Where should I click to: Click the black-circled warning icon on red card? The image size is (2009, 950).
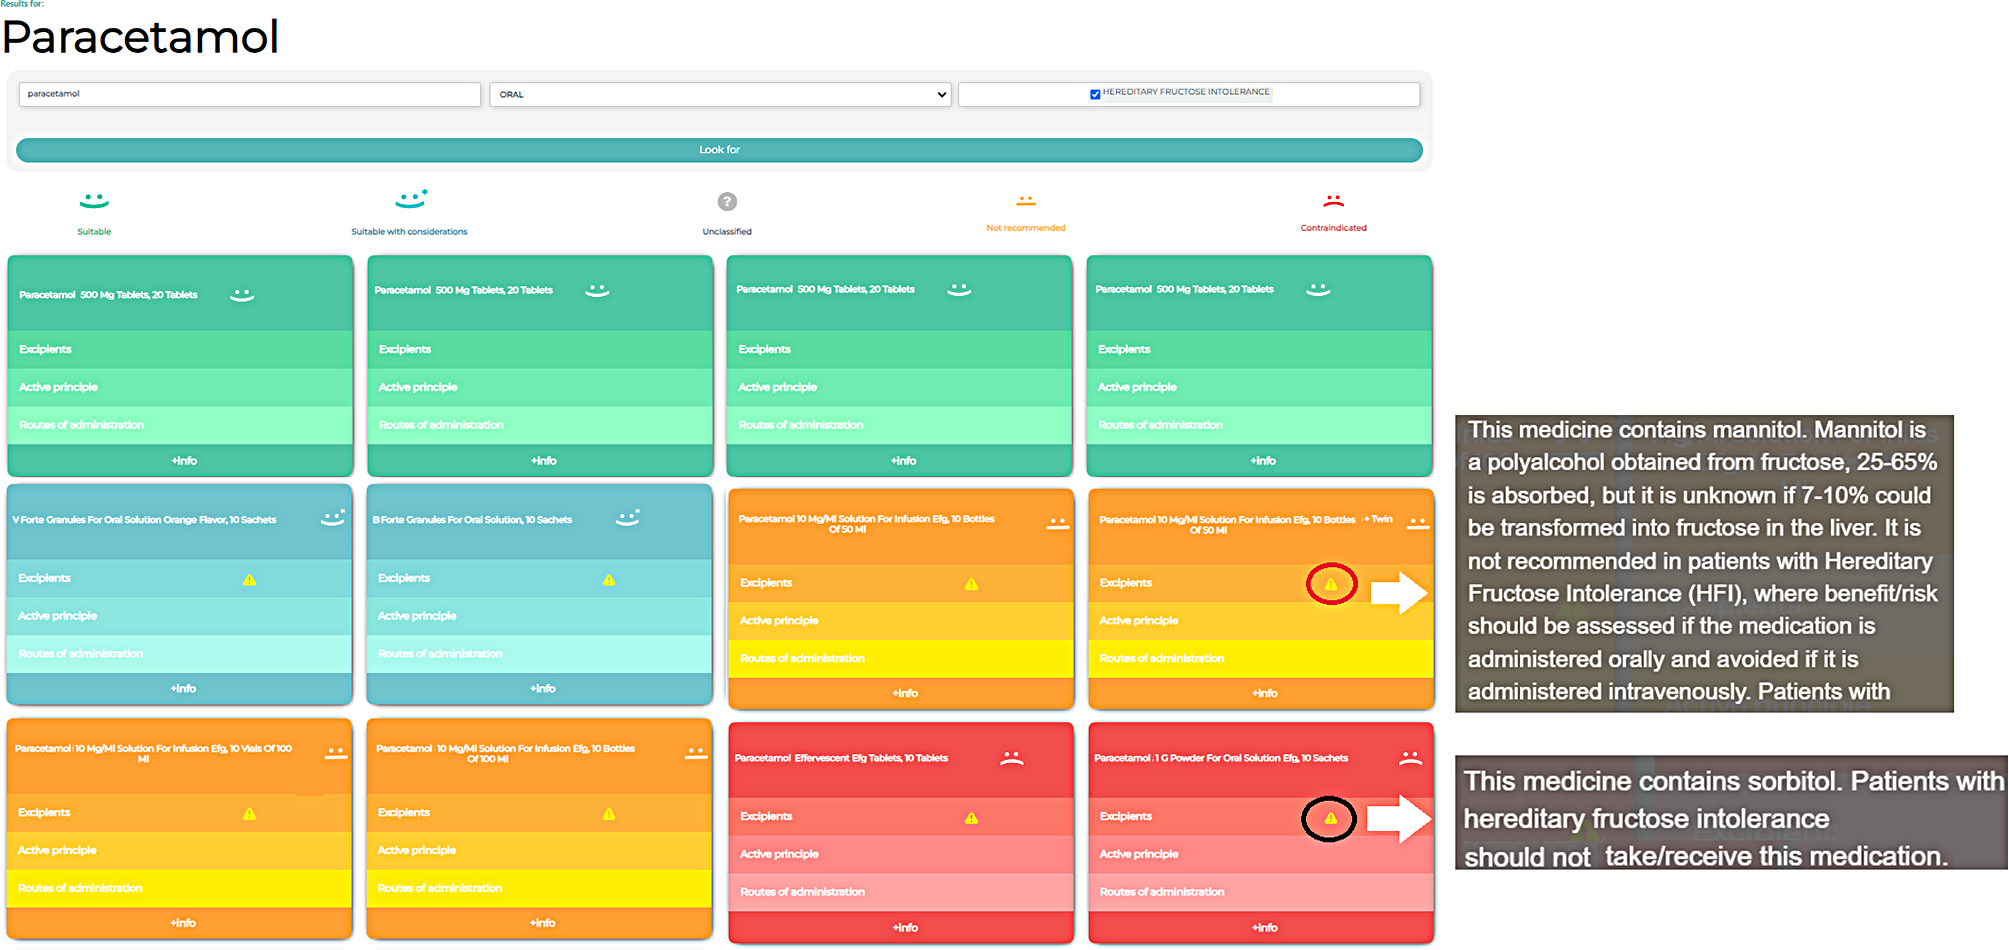pos(1330,818)
